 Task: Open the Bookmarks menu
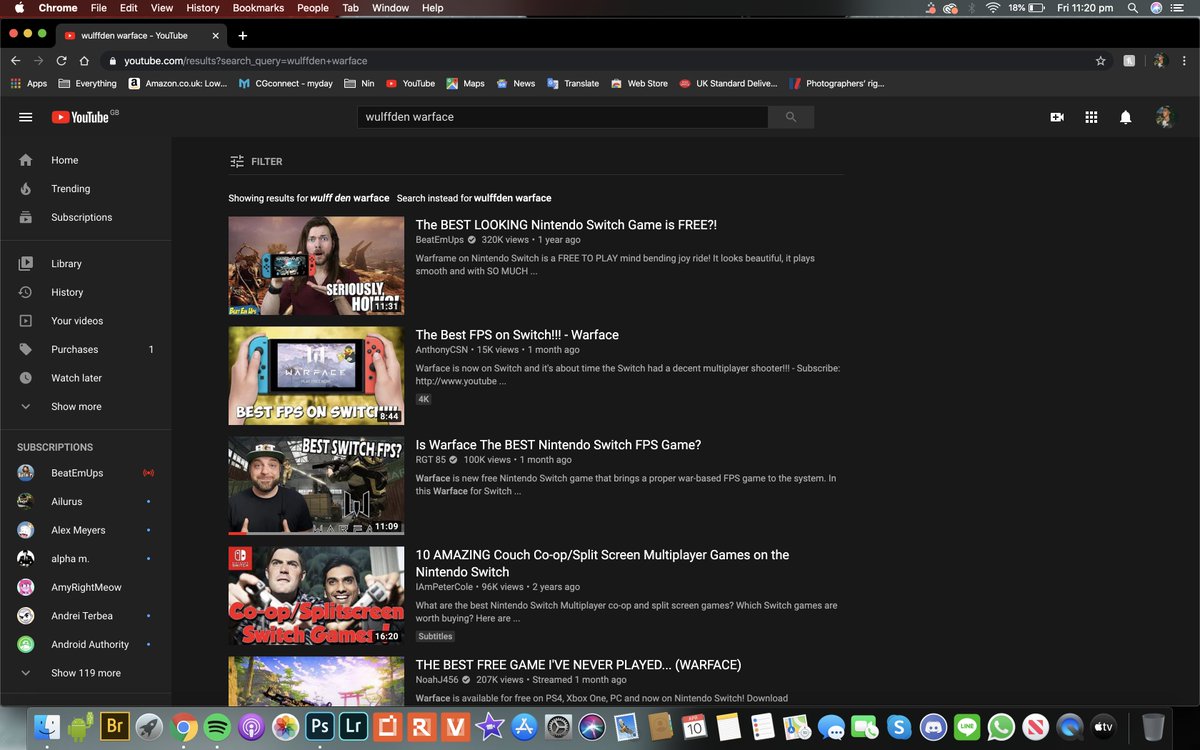(x=258, y=8)
